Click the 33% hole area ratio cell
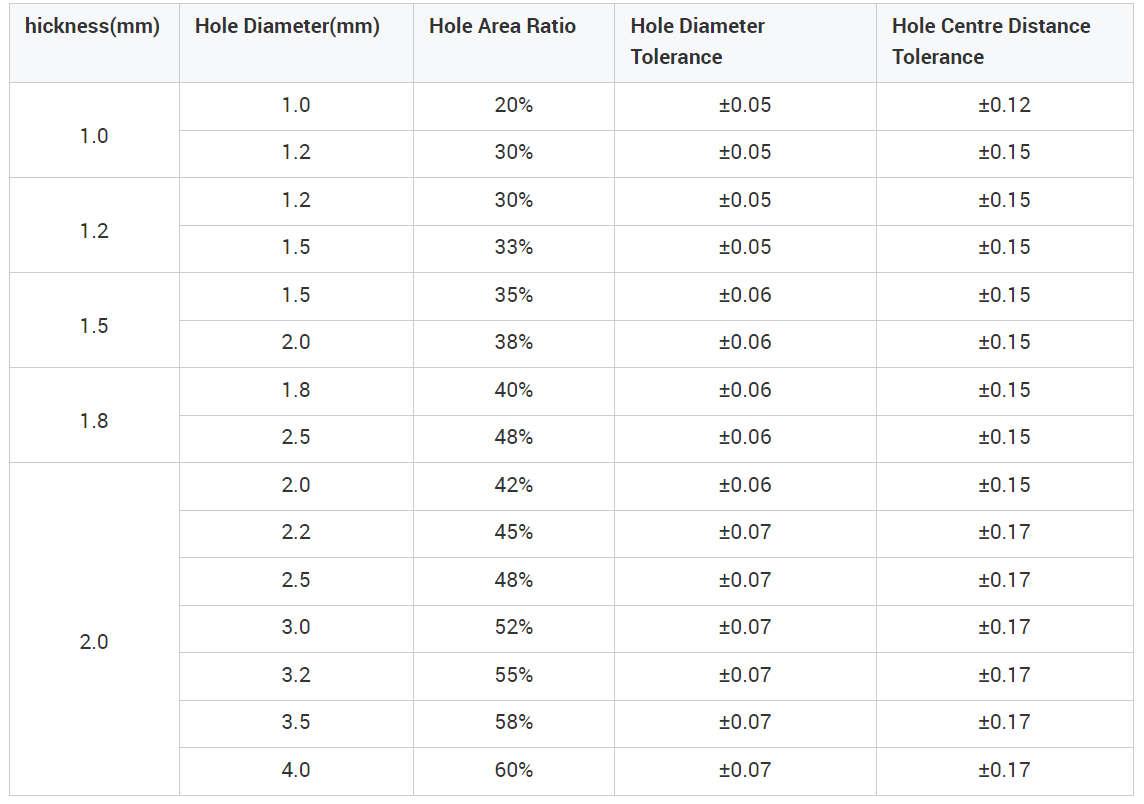1144x804 pixels. 514,249
